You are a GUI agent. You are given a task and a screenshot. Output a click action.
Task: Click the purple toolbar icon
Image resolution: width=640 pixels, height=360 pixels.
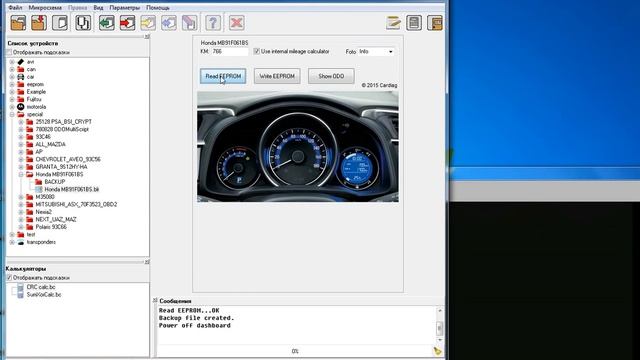(189, 23)
